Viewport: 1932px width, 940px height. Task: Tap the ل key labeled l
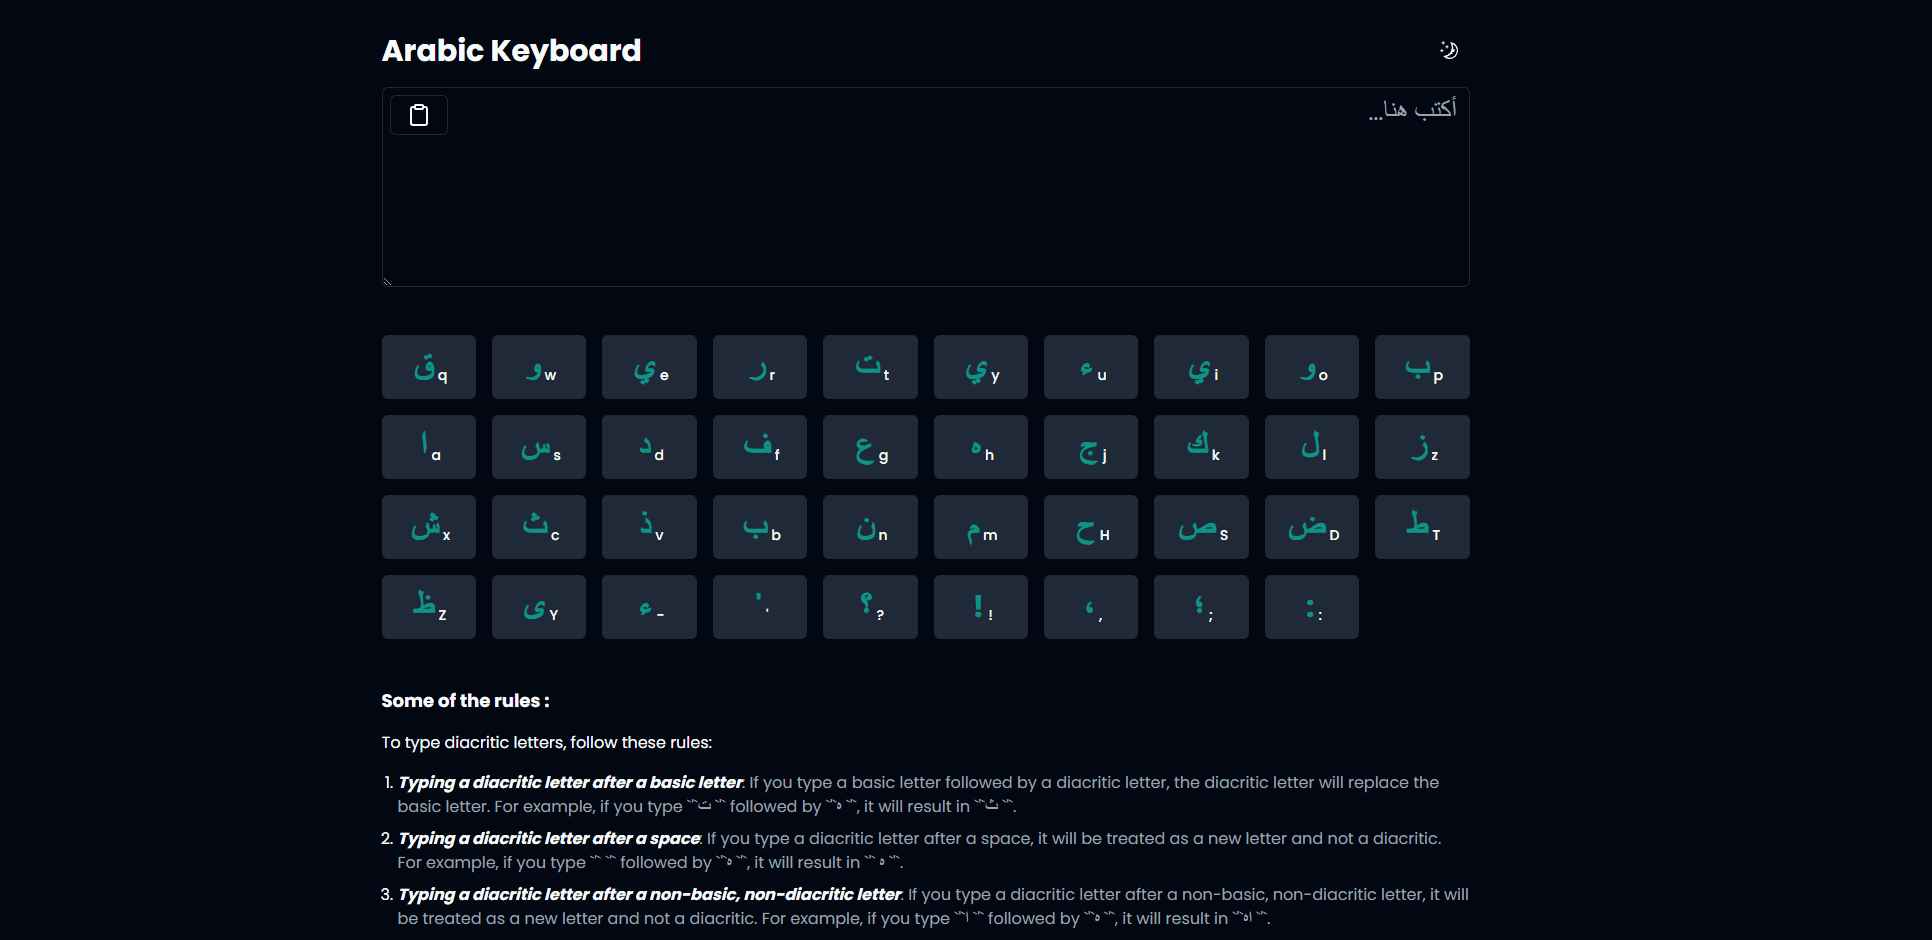click(1312, 447)
